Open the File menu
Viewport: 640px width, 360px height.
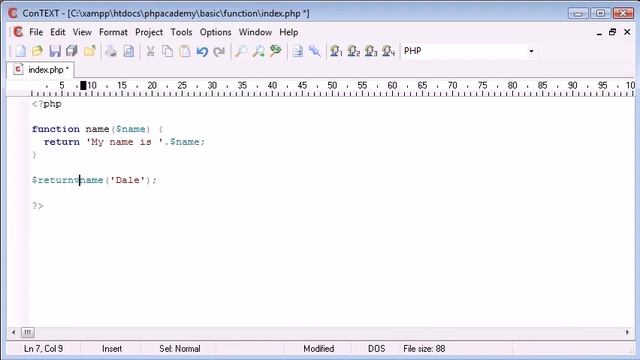[36, 32]
